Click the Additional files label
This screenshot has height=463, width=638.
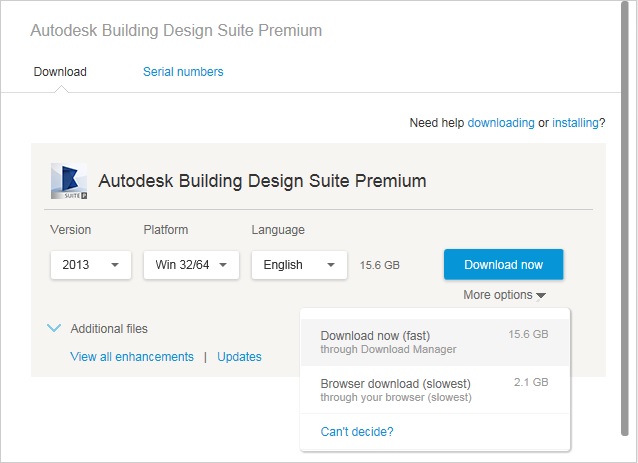coord(109,328)
